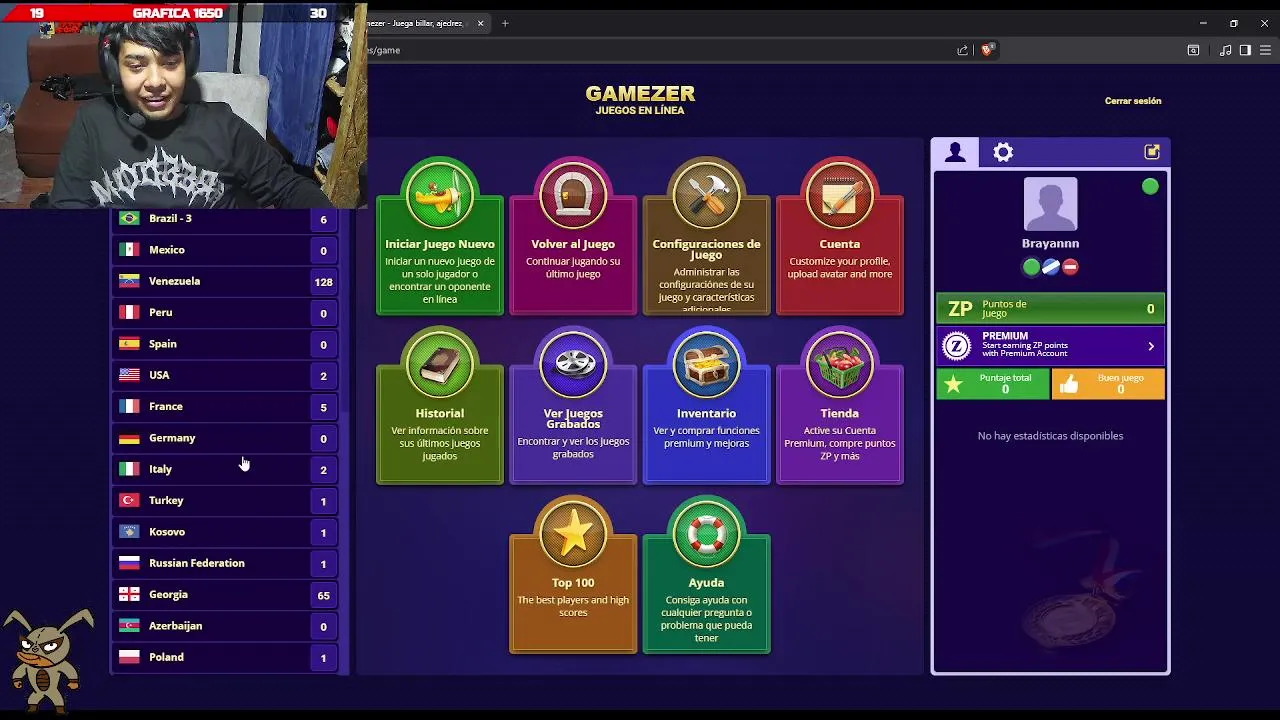Select the Azerbaijan server row

[225, 626]
